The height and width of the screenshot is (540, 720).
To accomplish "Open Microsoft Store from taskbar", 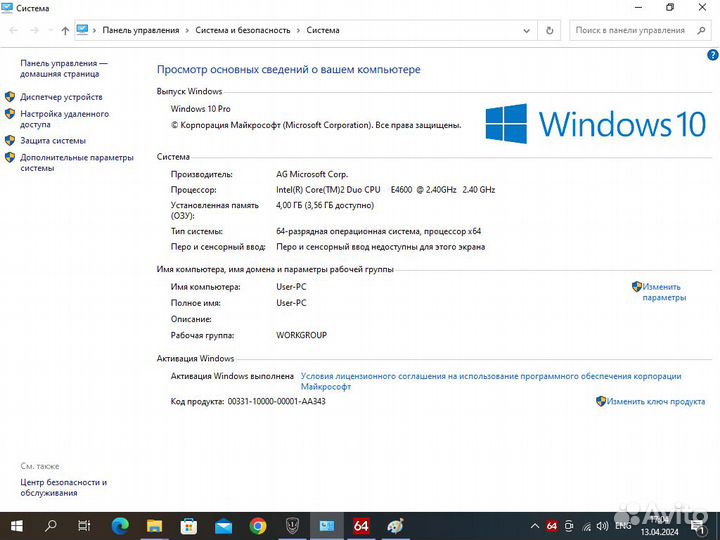I will [x=189, y=526].
